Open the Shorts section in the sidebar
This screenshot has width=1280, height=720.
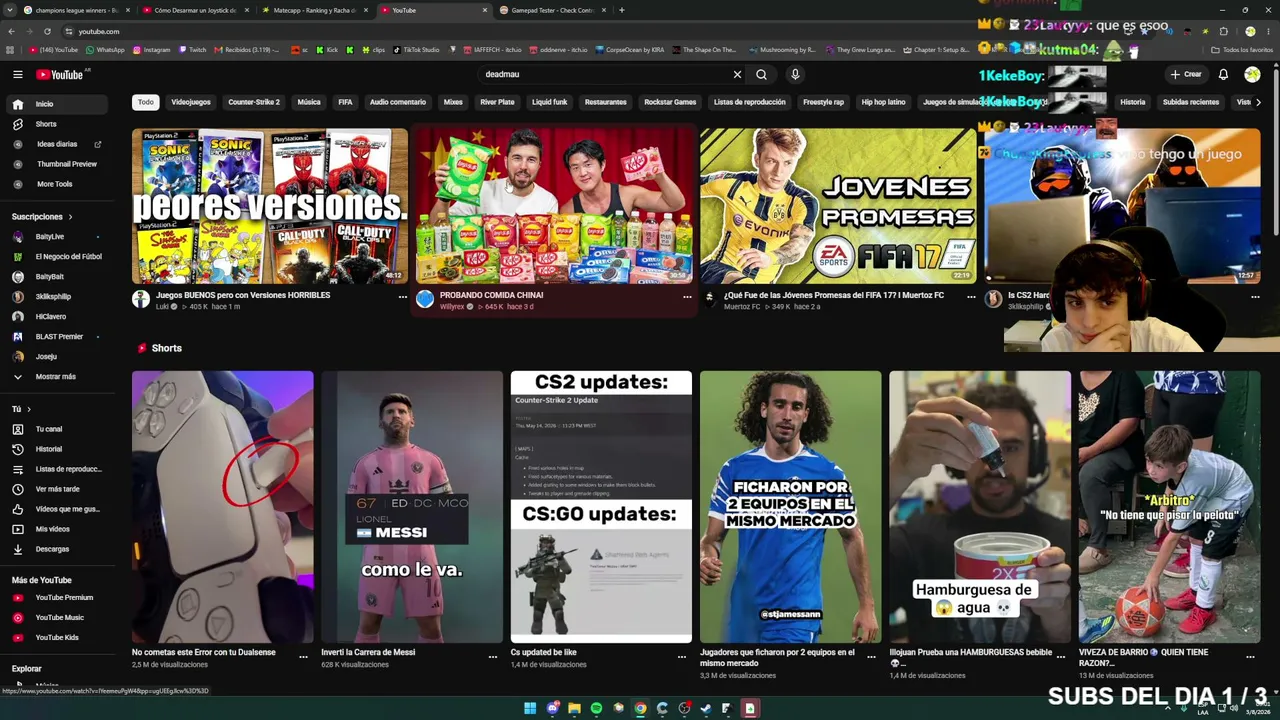point(57,124)
